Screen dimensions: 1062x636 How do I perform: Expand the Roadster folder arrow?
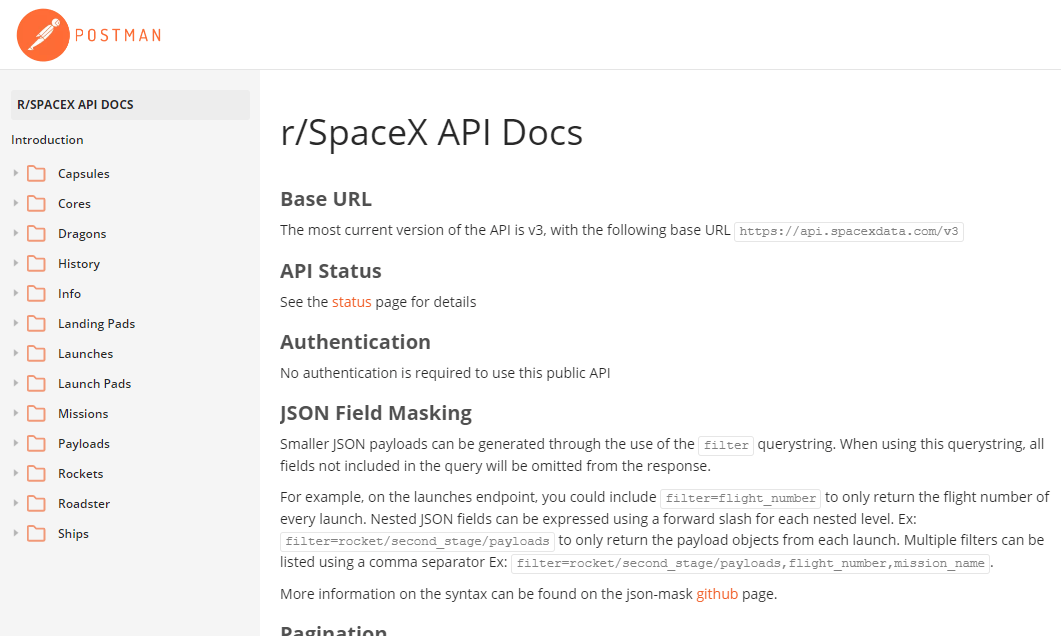point(16,504)
